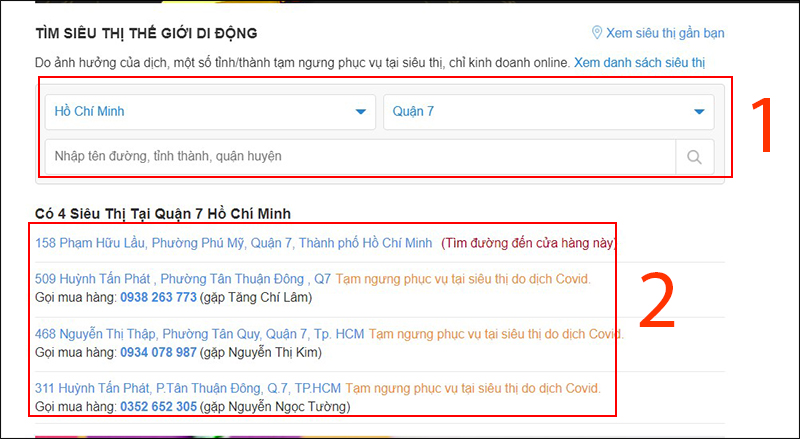
Task: Focus the 'Nhập tên đường, tỉnh thành' search field
Action: pyautogui.click(x=360, y=157)
